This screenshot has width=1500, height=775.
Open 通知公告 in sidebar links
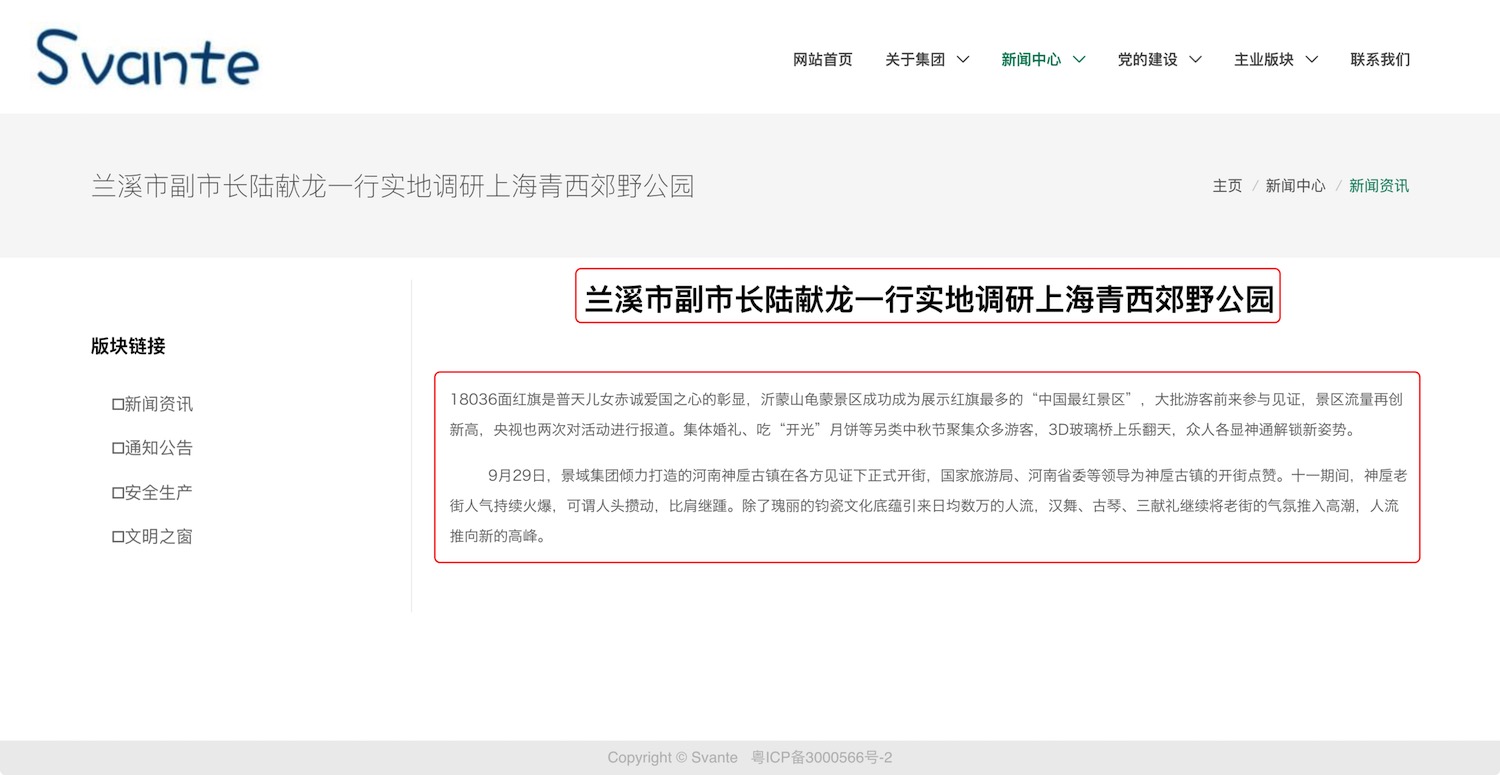tap(153, 448)
